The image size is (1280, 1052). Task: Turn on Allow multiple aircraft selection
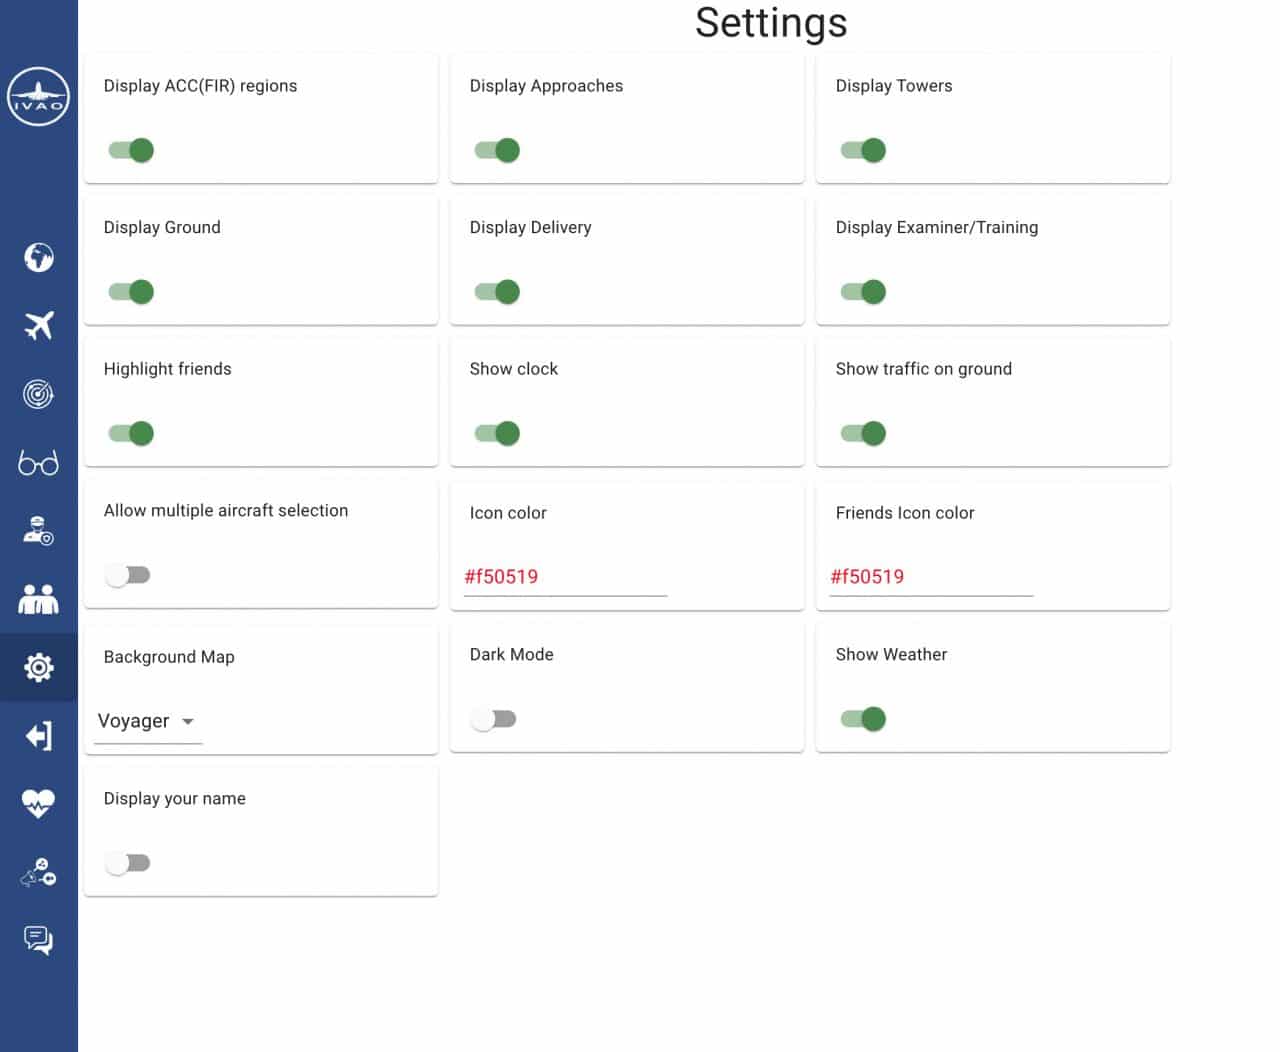pyautogui.click(x=128, y=575)
